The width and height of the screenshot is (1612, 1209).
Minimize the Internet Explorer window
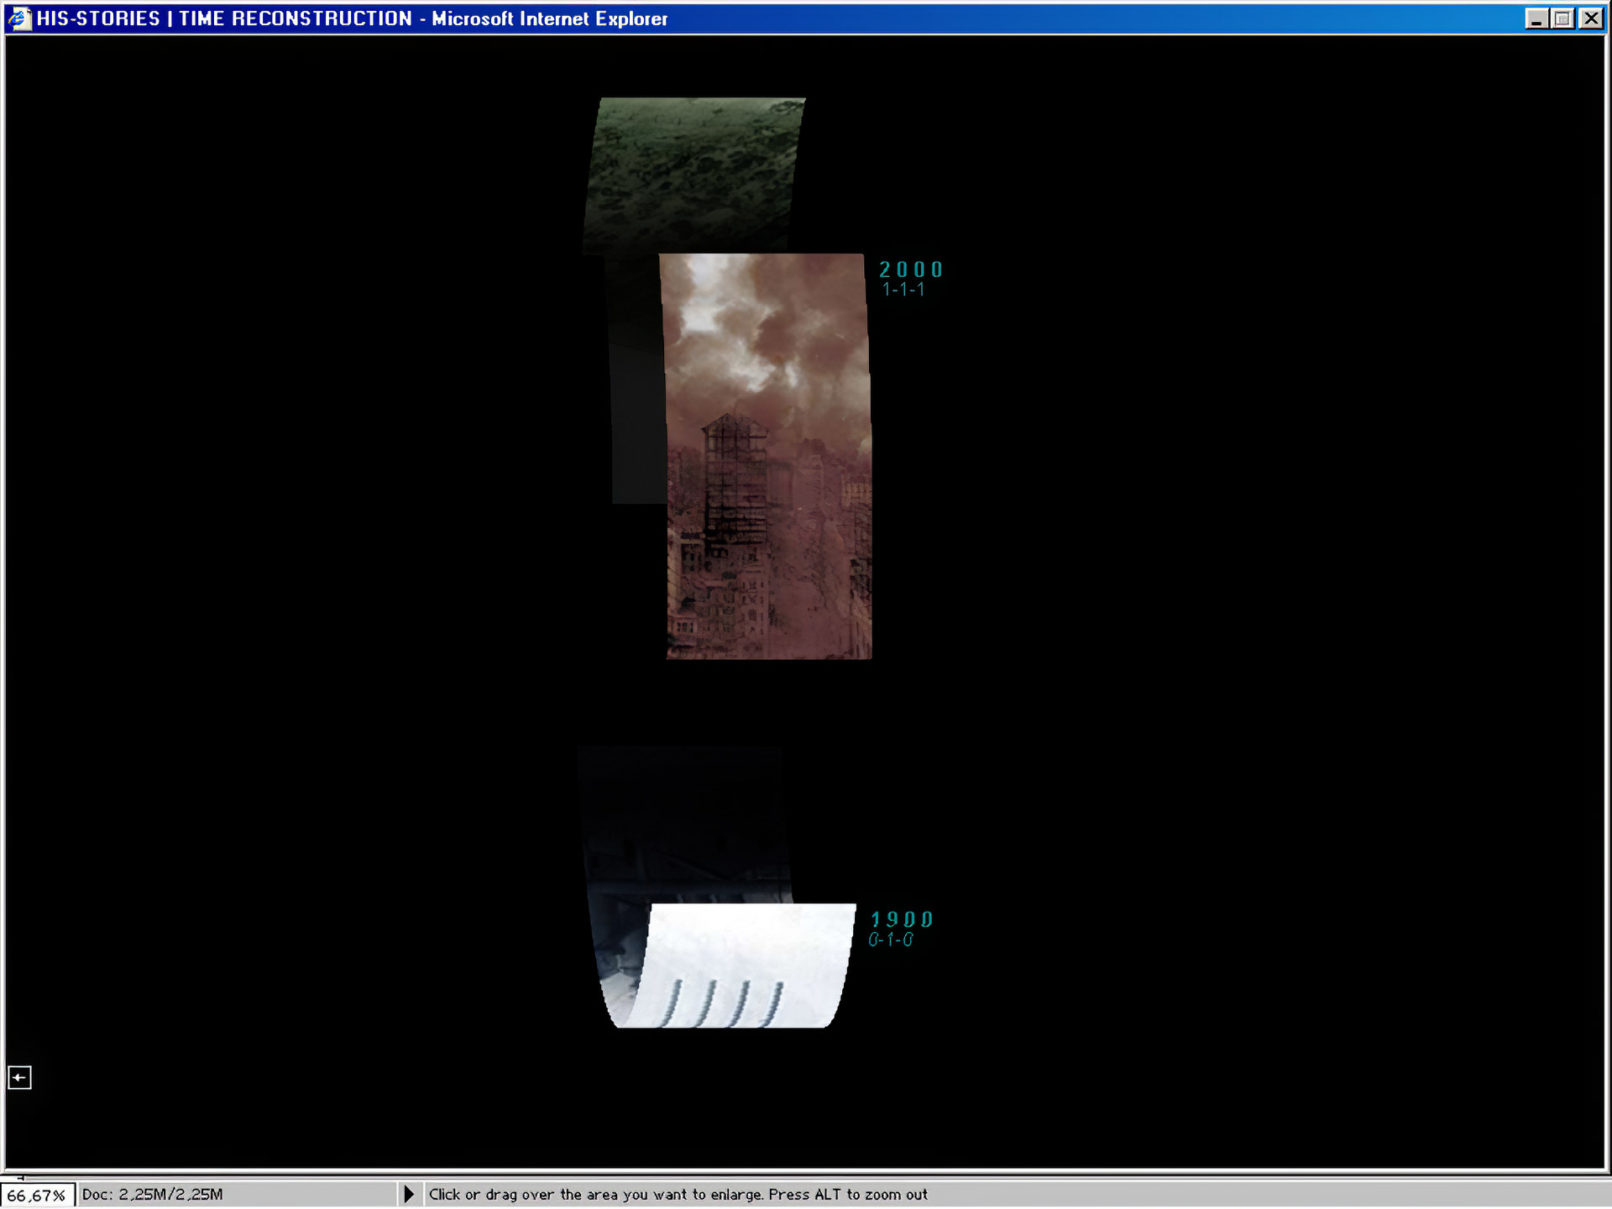coord(1536,18)
